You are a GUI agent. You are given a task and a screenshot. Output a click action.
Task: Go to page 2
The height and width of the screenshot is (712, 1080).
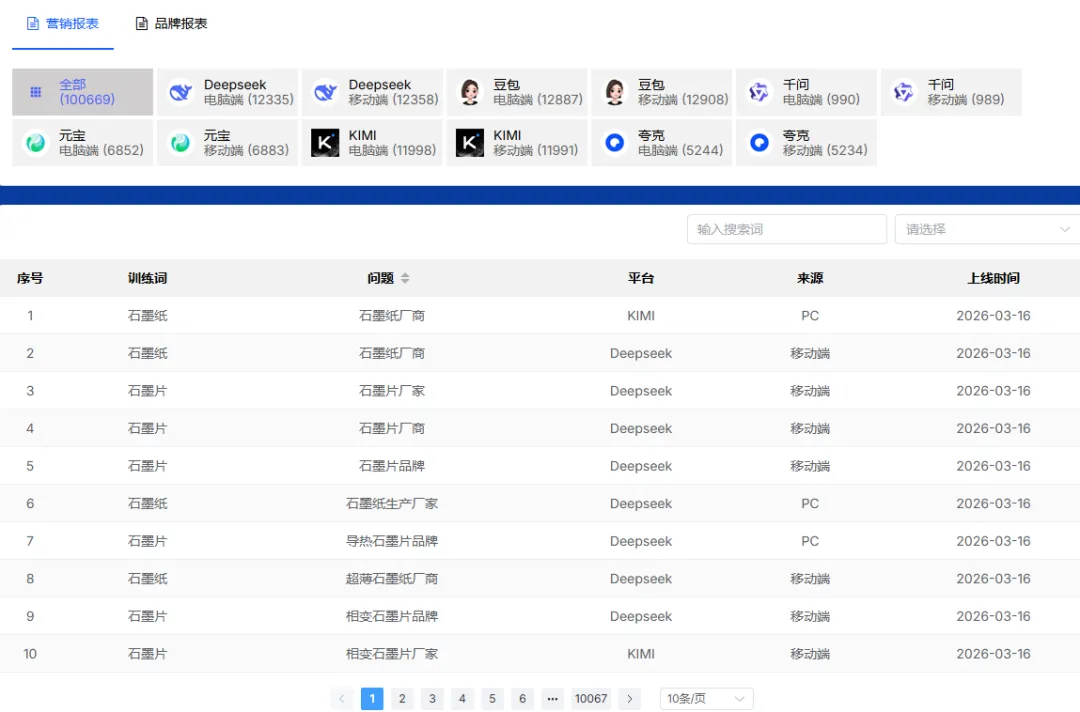(402, 699)
